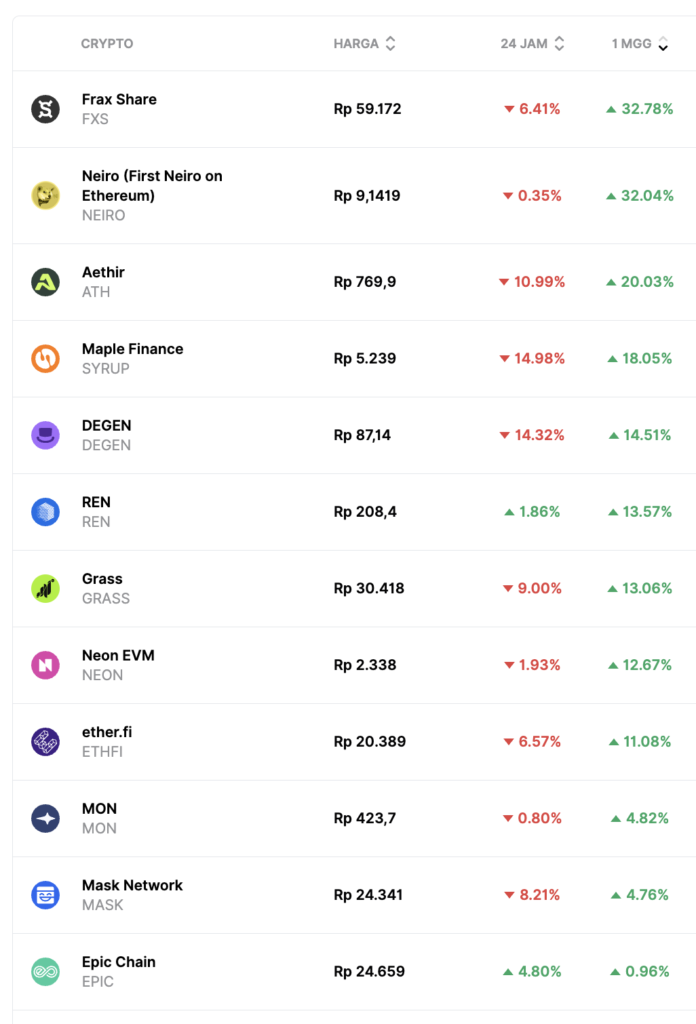Click the purple DEGEN hat icon
The image size is (696, 1024).
pyautogui.click(x=46, y=435)
